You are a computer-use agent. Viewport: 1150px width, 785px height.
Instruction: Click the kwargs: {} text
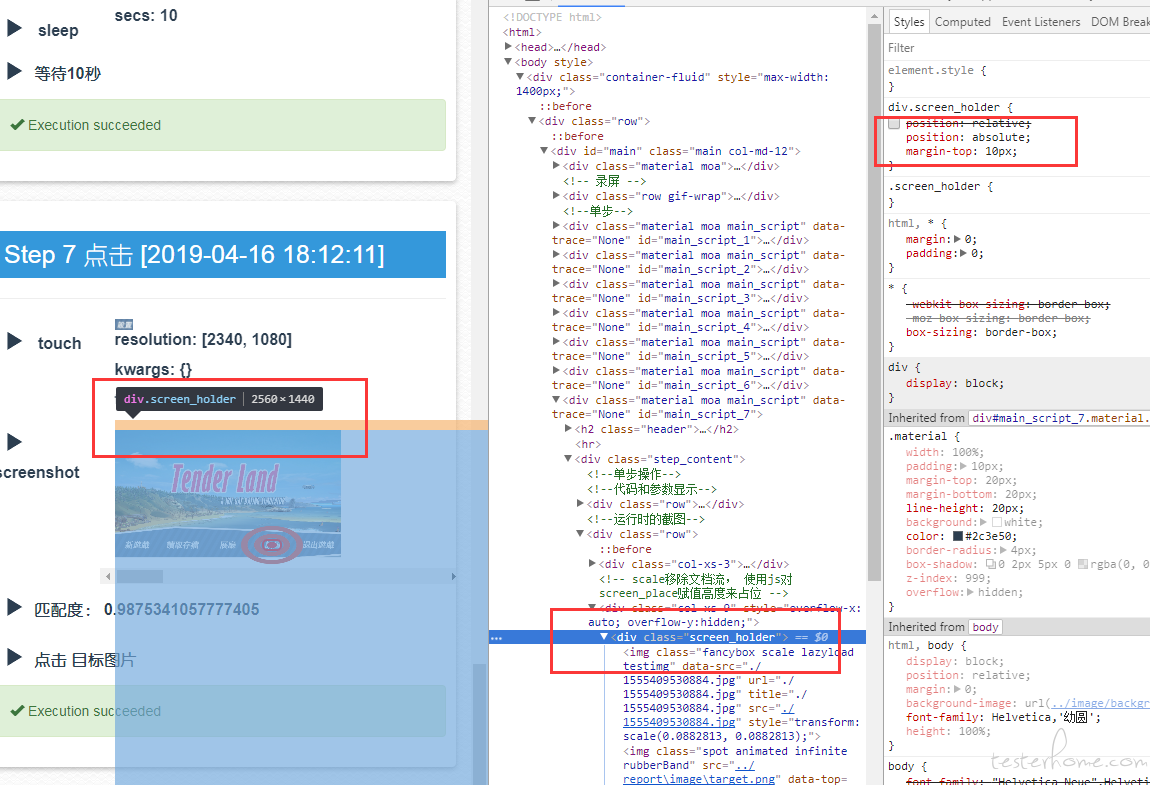pos(153,369)
